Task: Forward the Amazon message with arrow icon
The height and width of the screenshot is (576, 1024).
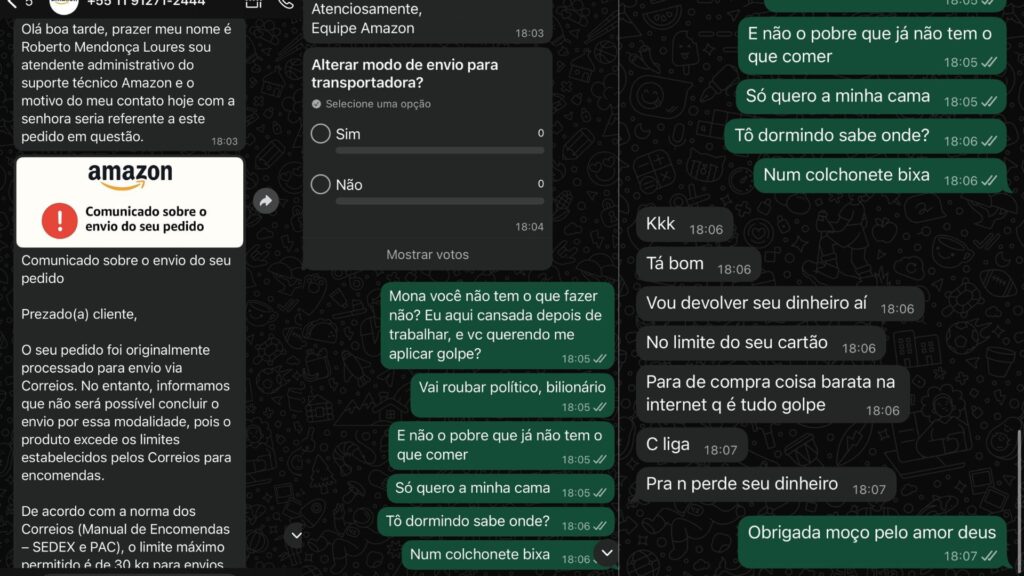Action: point(266,201)
